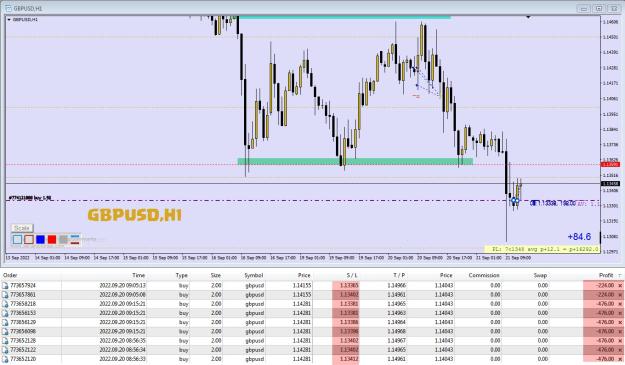Sort by the Swap column header
625x365 pixels.
tap(540, 275)
